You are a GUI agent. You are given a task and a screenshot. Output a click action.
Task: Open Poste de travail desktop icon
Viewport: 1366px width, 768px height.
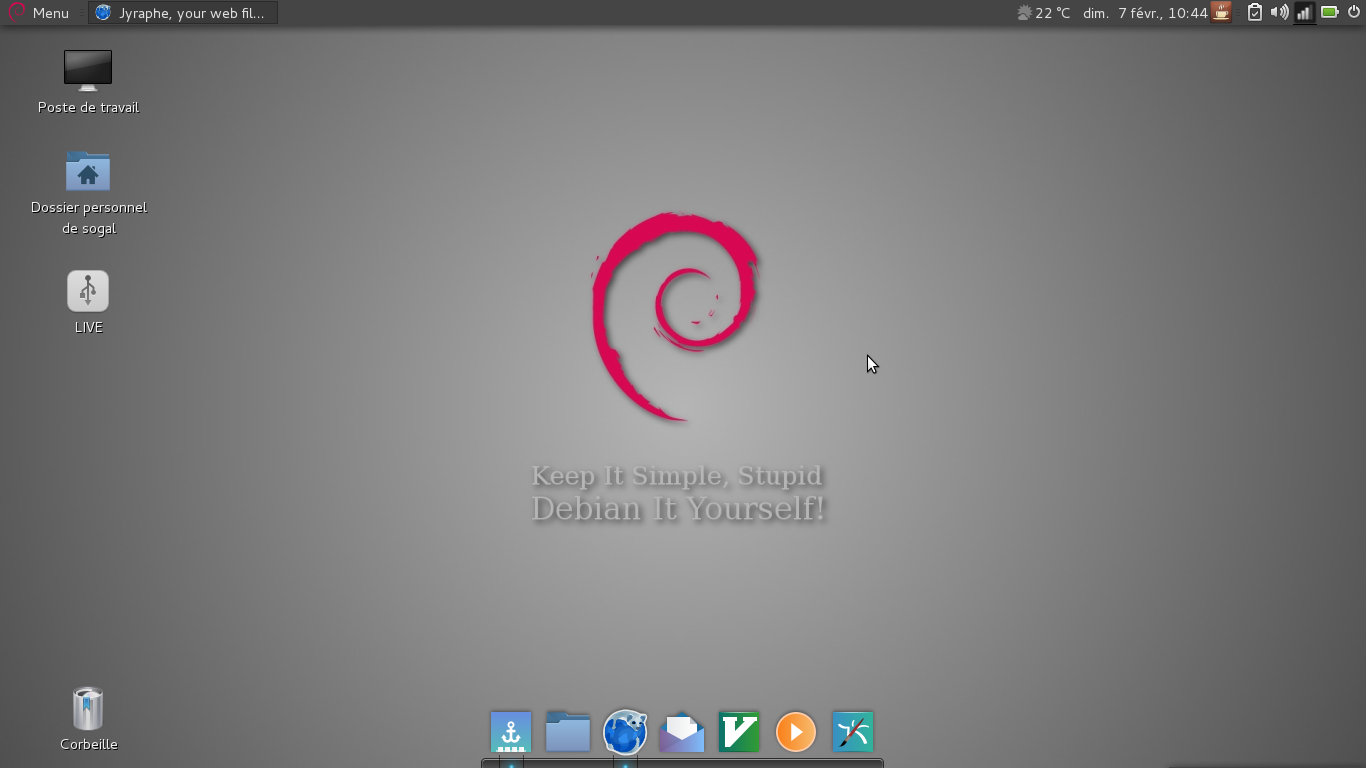pos(88,72)
